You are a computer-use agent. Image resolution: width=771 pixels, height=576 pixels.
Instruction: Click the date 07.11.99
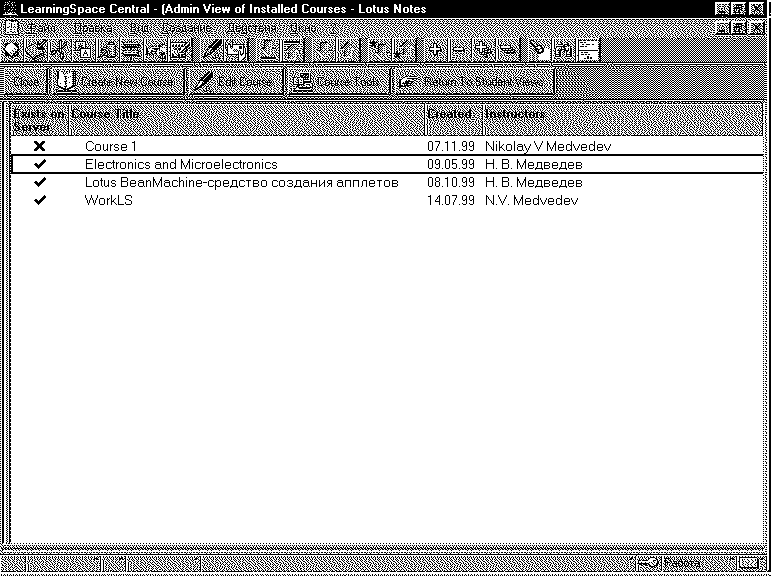point(451,146)
